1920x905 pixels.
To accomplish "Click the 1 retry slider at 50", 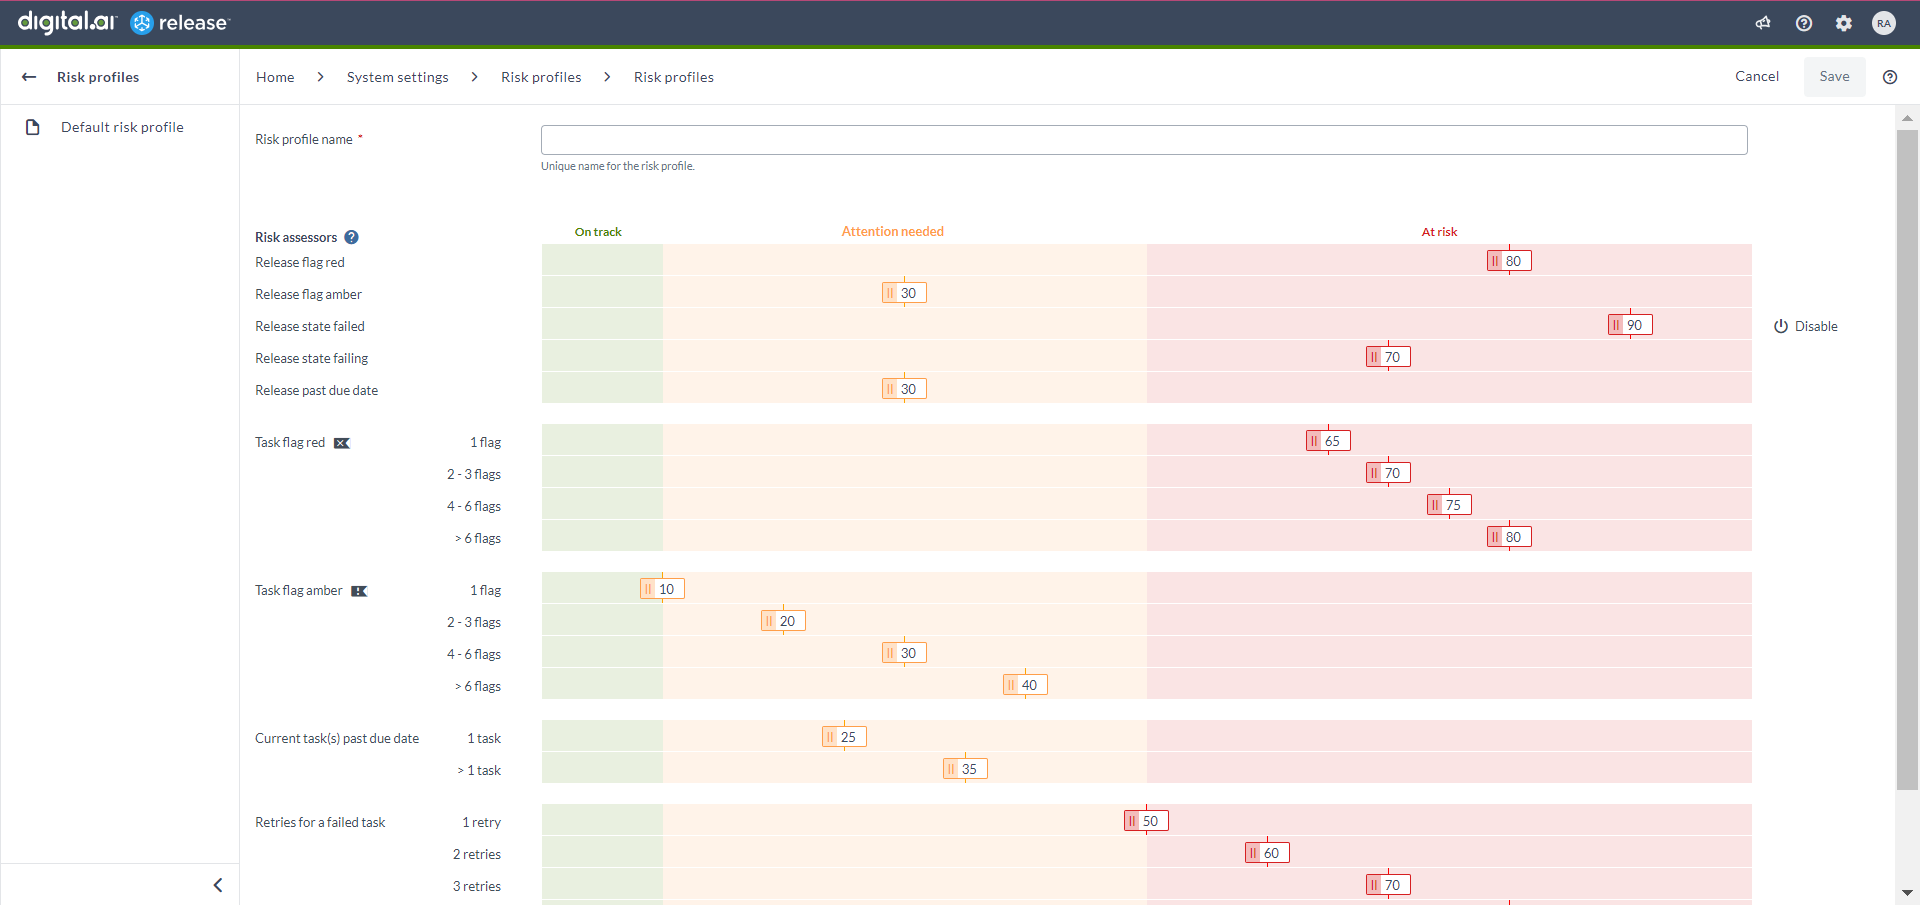I will 1146,821.
